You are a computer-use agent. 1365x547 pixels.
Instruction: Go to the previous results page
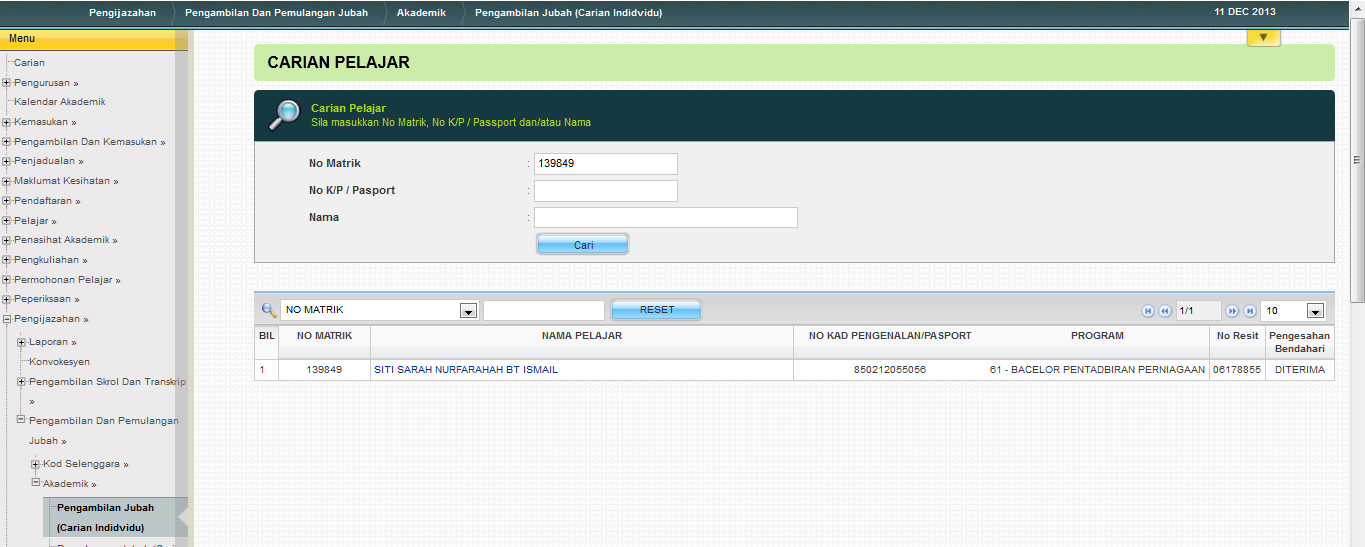(1164, 311)
